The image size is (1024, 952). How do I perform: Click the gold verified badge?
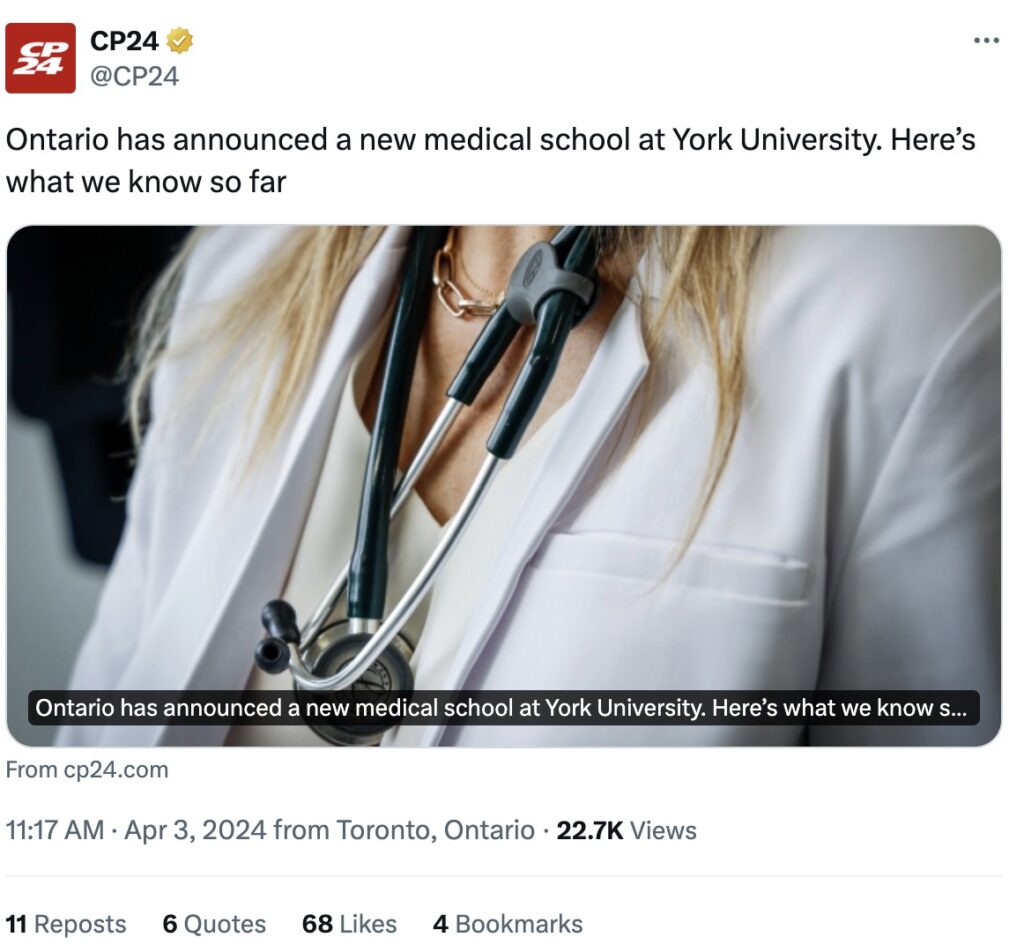[180, 41]
